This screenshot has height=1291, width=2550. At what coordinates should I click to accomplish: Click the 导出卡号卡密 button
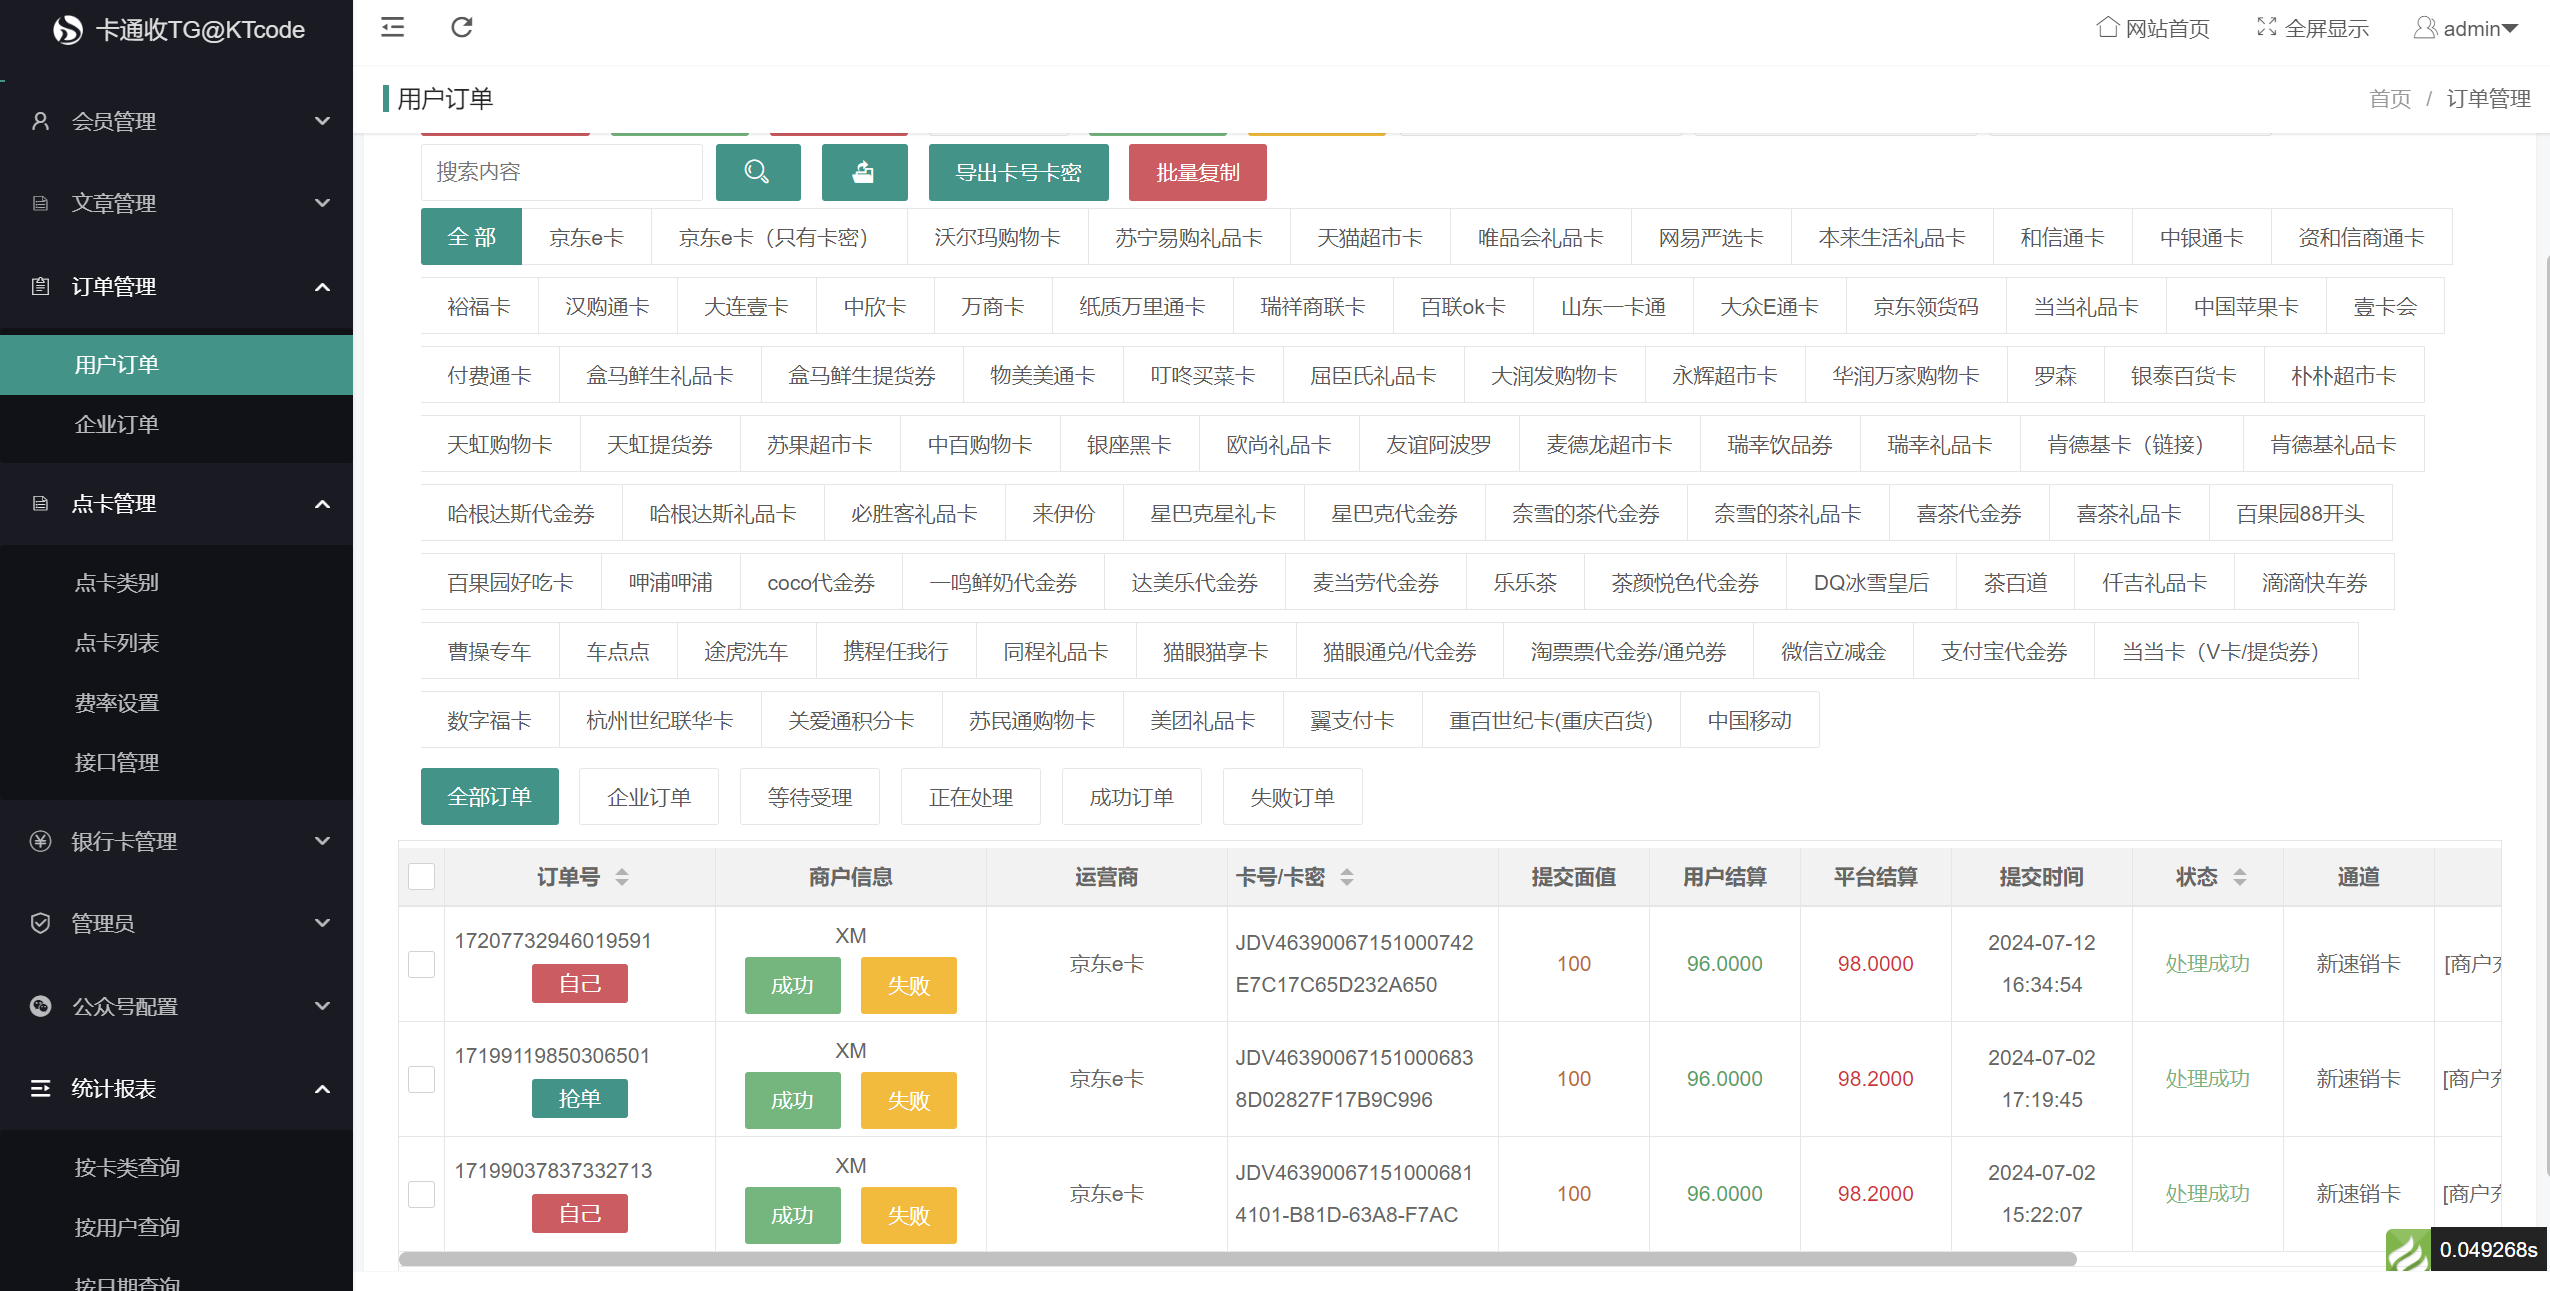[1018, 172]
